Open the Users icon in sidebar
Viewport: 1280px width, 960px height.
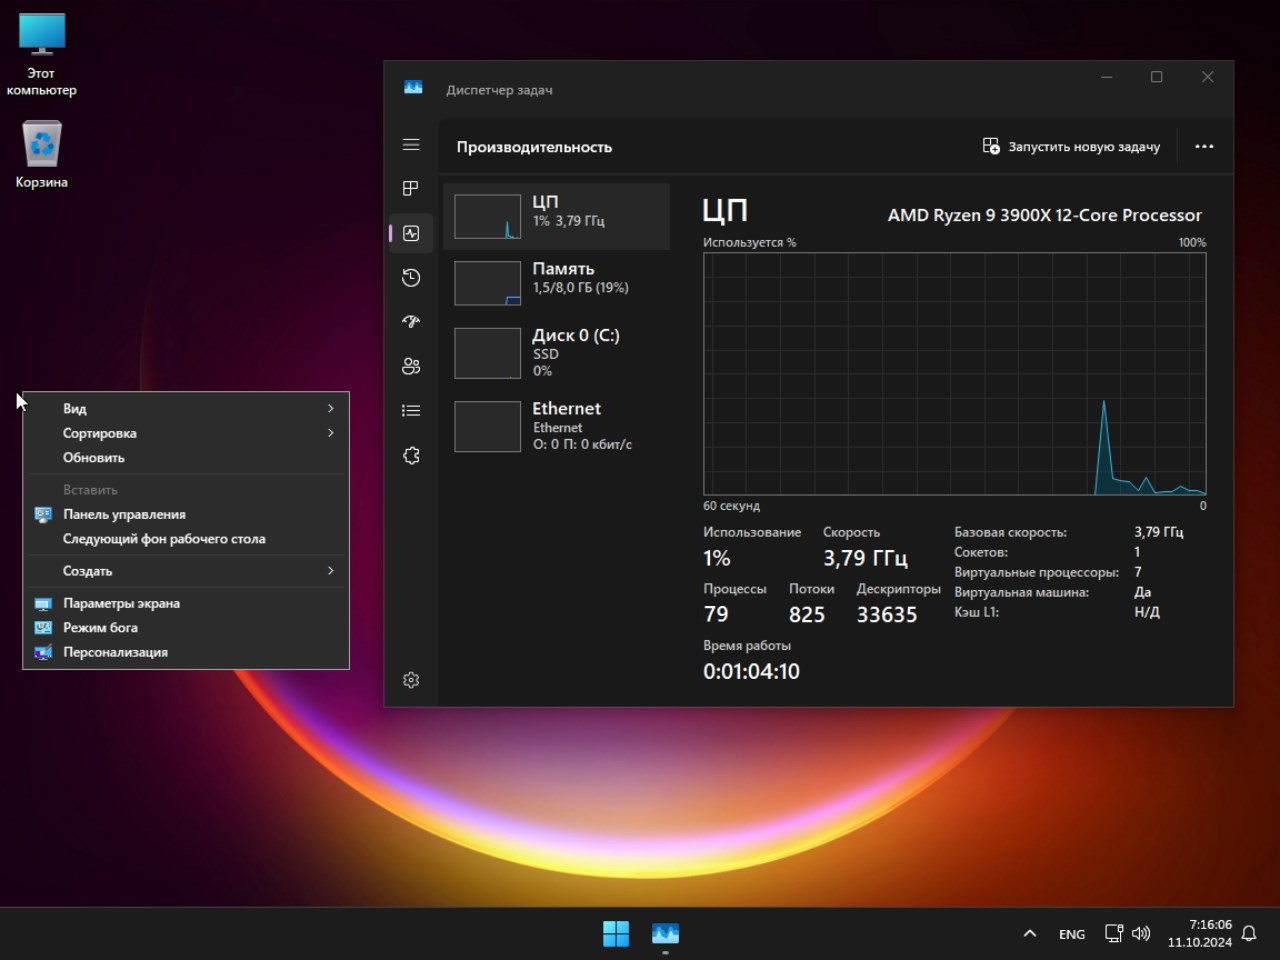point(411,366)
